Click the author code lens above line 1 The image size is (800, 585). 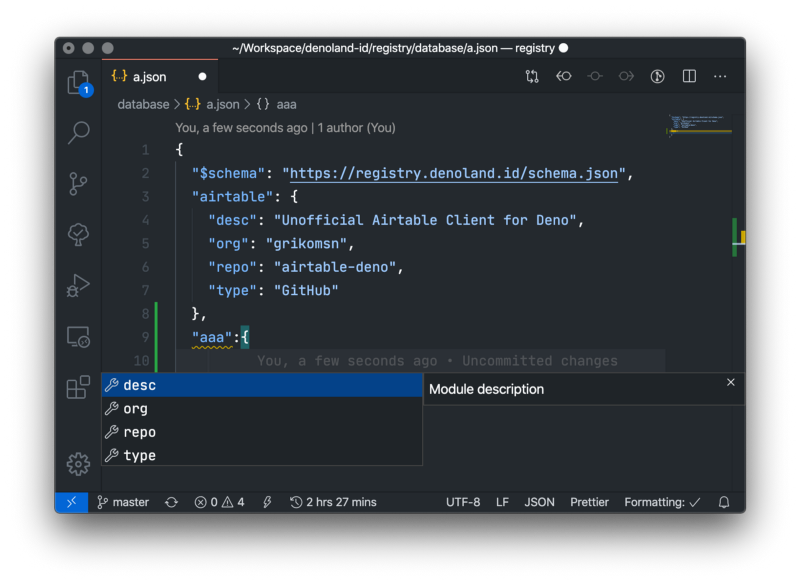(x=285, y=128)
